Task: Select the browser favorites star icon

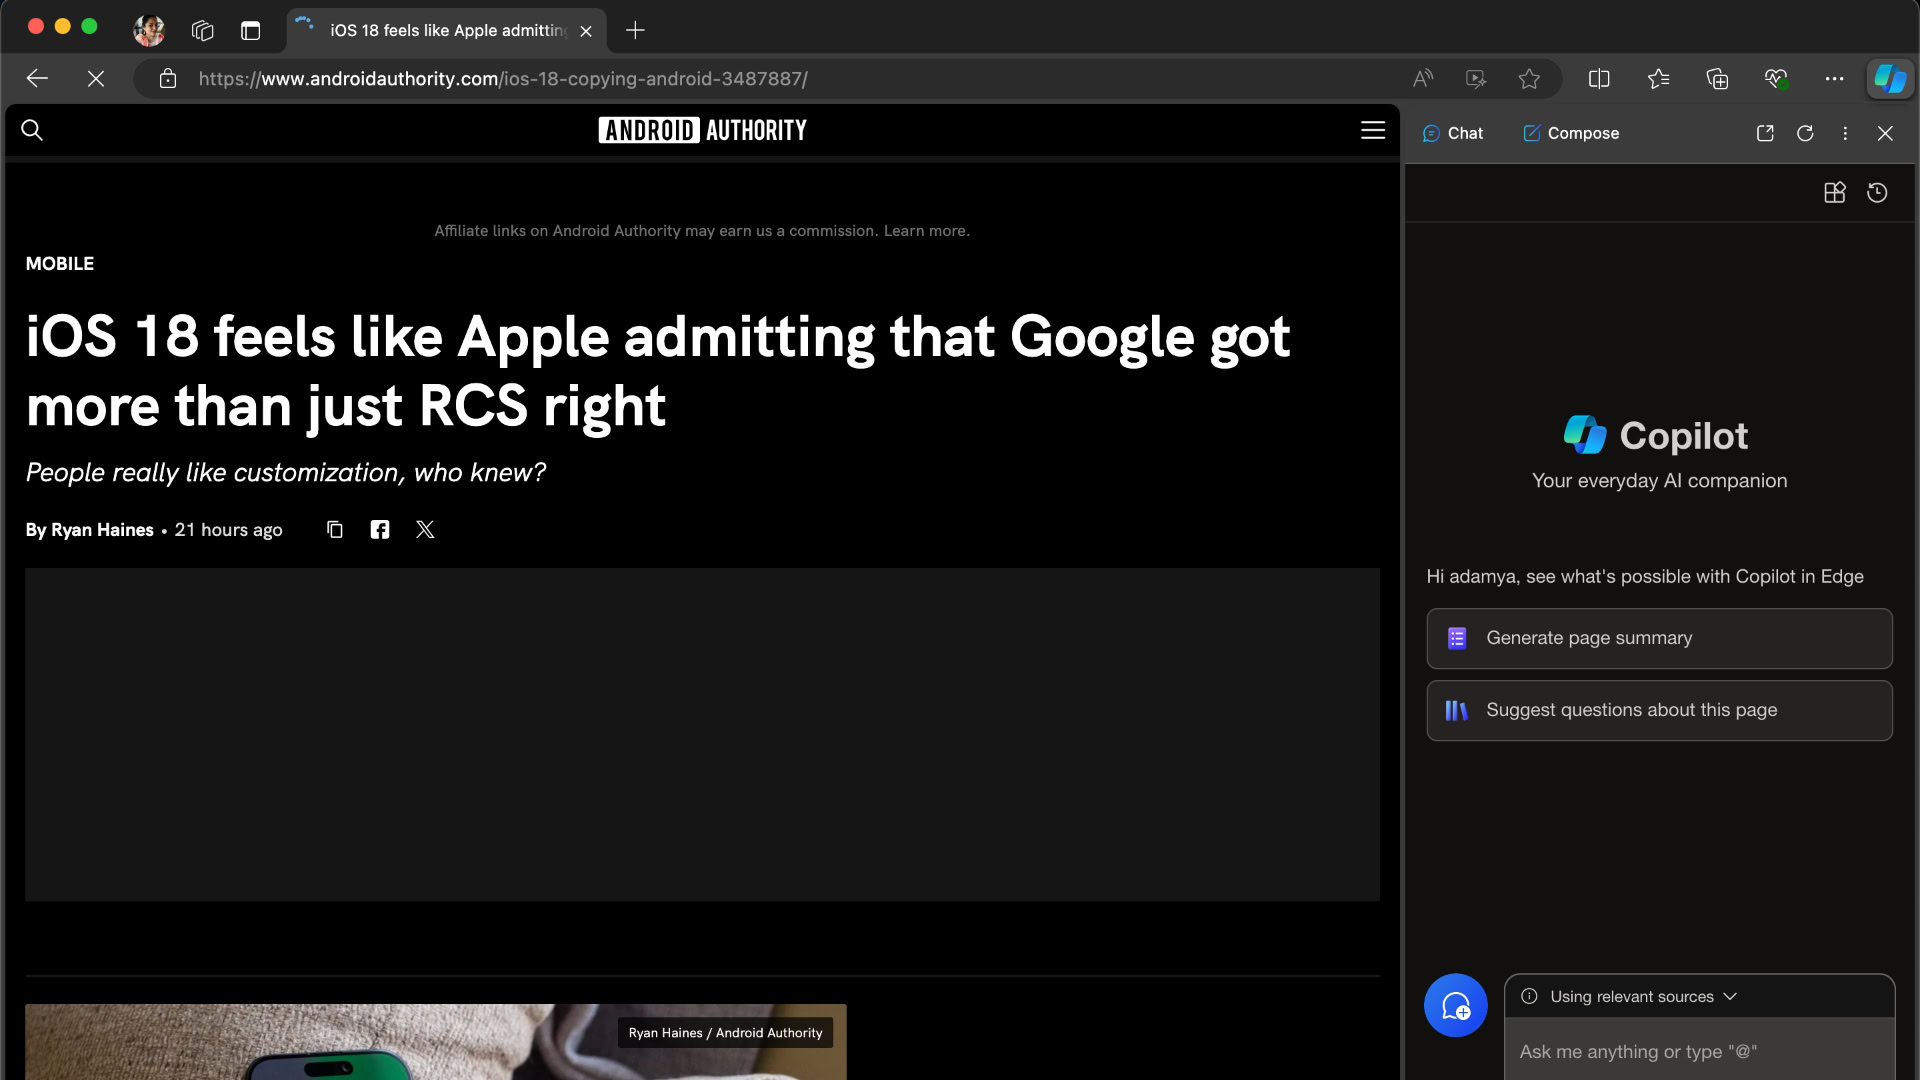Action: click(1528, 78)
